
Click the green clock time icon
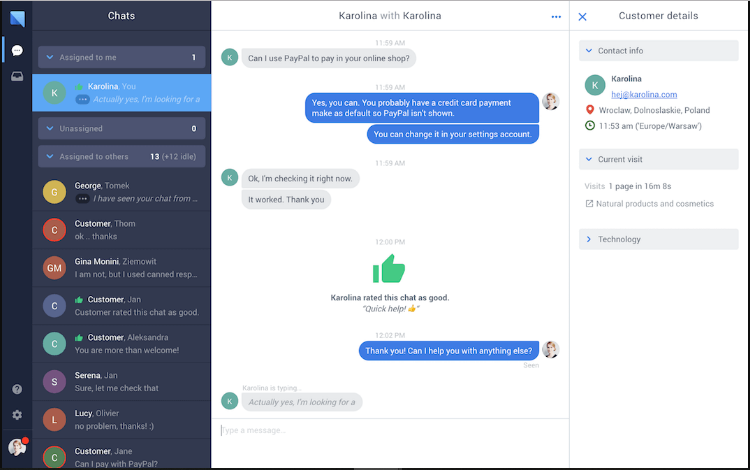coord(590,126)
